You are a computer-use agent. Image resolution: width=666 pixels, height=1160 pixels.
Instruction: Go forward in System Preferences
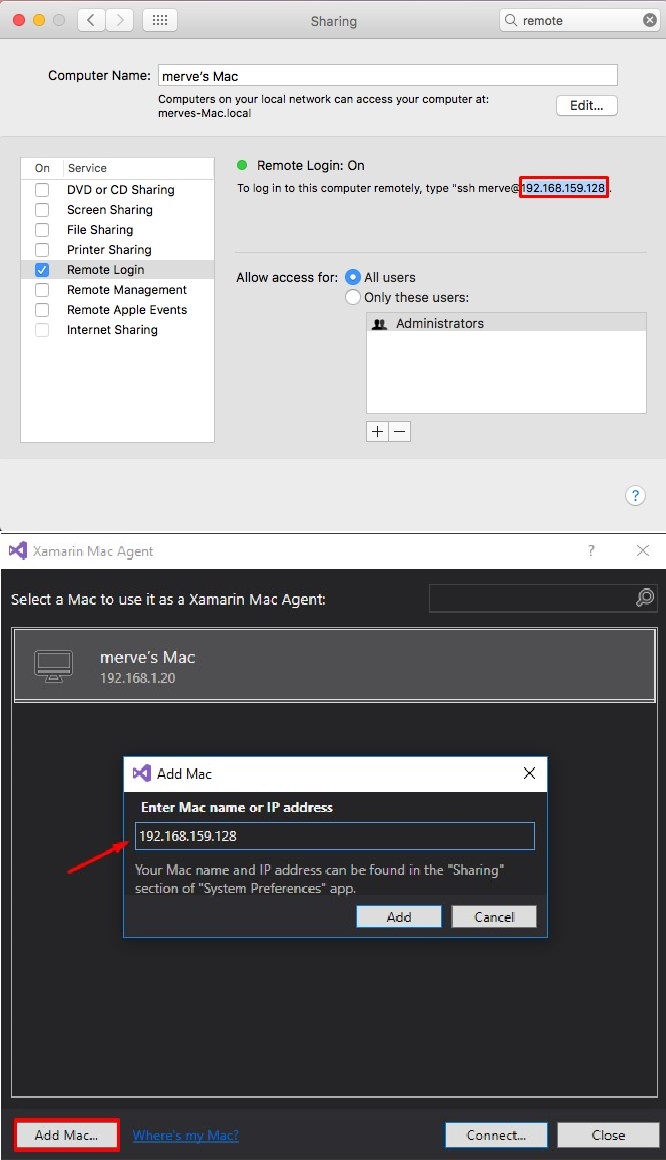tap(119, 20)
